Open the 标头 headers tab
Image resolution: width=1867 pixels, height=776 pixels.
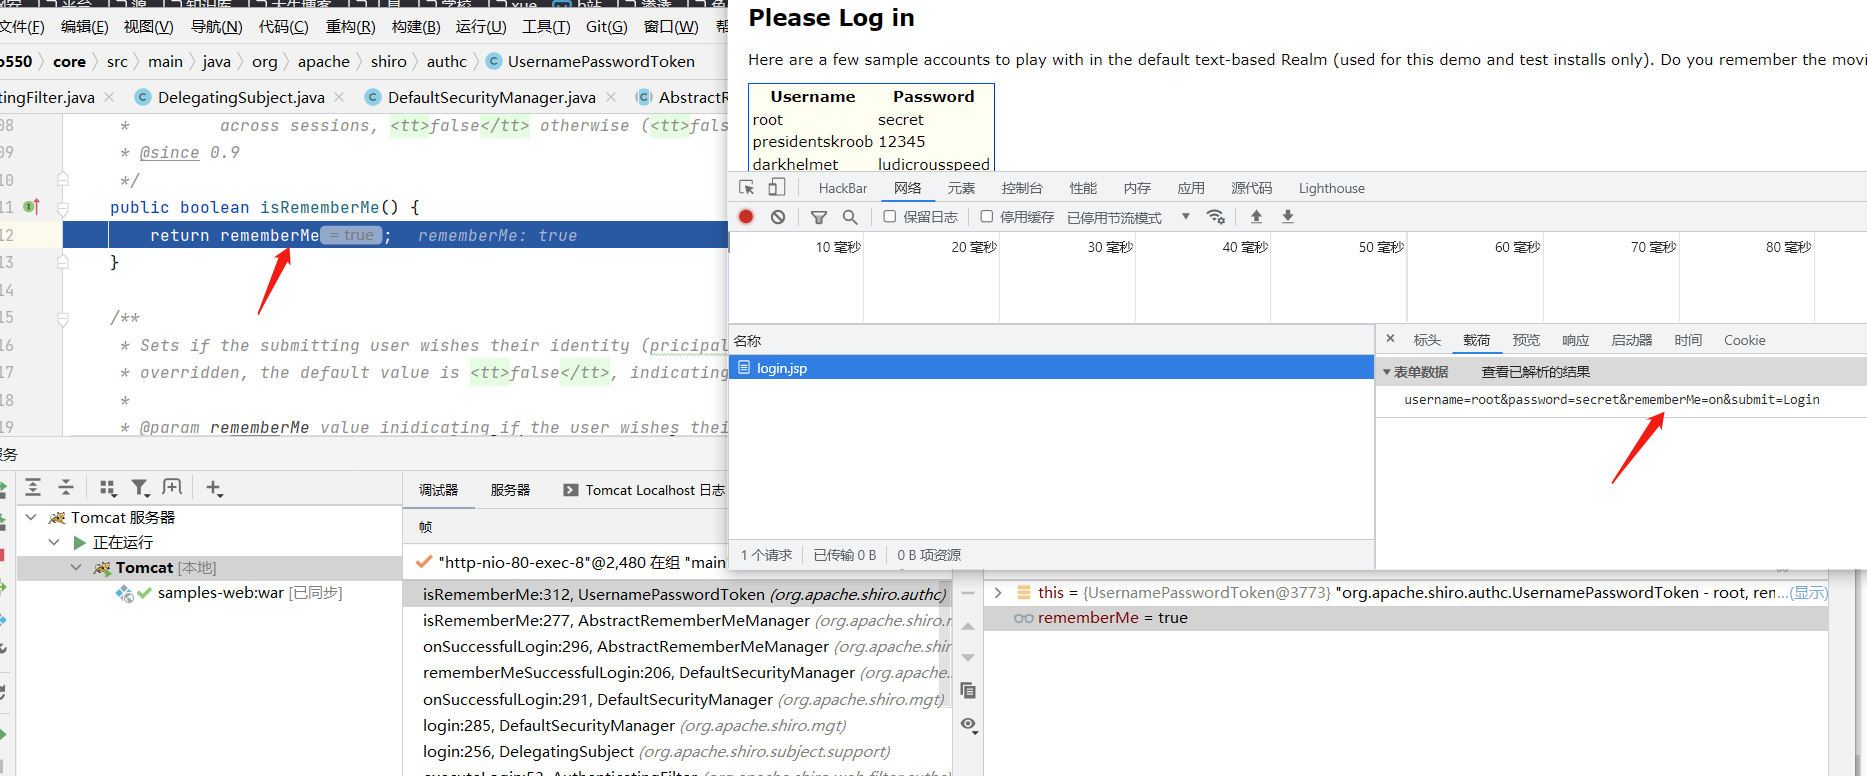click(1427, 340)
